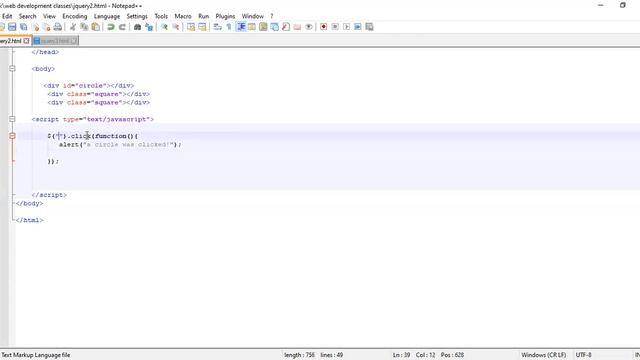
Task: Collapse the script tag fold marker
Action: [12, 119]
